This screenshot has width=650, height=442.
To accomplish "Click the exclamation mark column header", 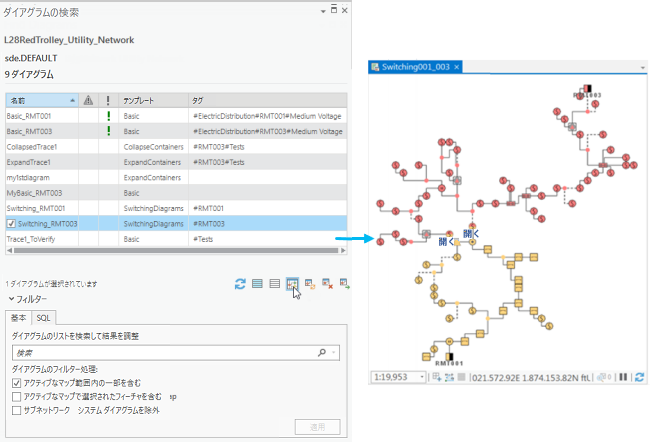I will coord(108,100).
